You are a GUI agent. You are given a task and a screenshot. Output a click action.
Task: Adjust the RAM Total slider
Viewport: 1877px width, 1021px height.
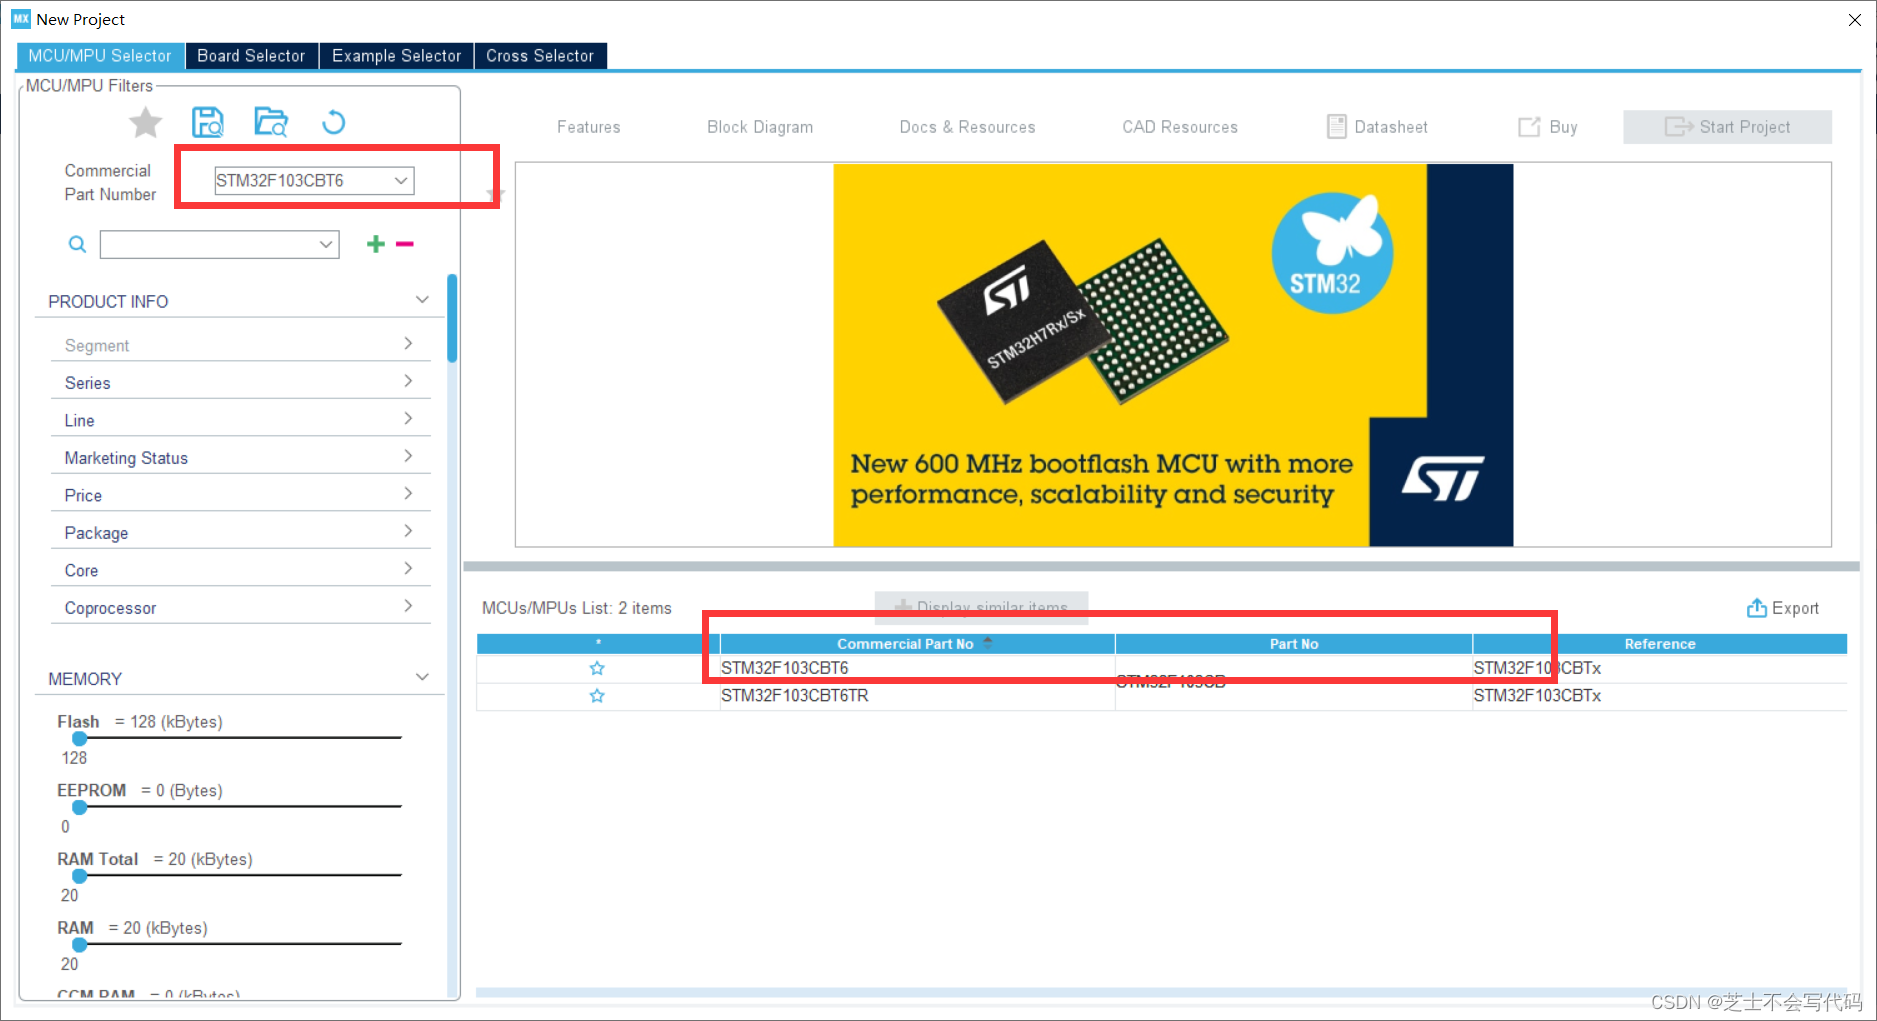click(80, 876)
